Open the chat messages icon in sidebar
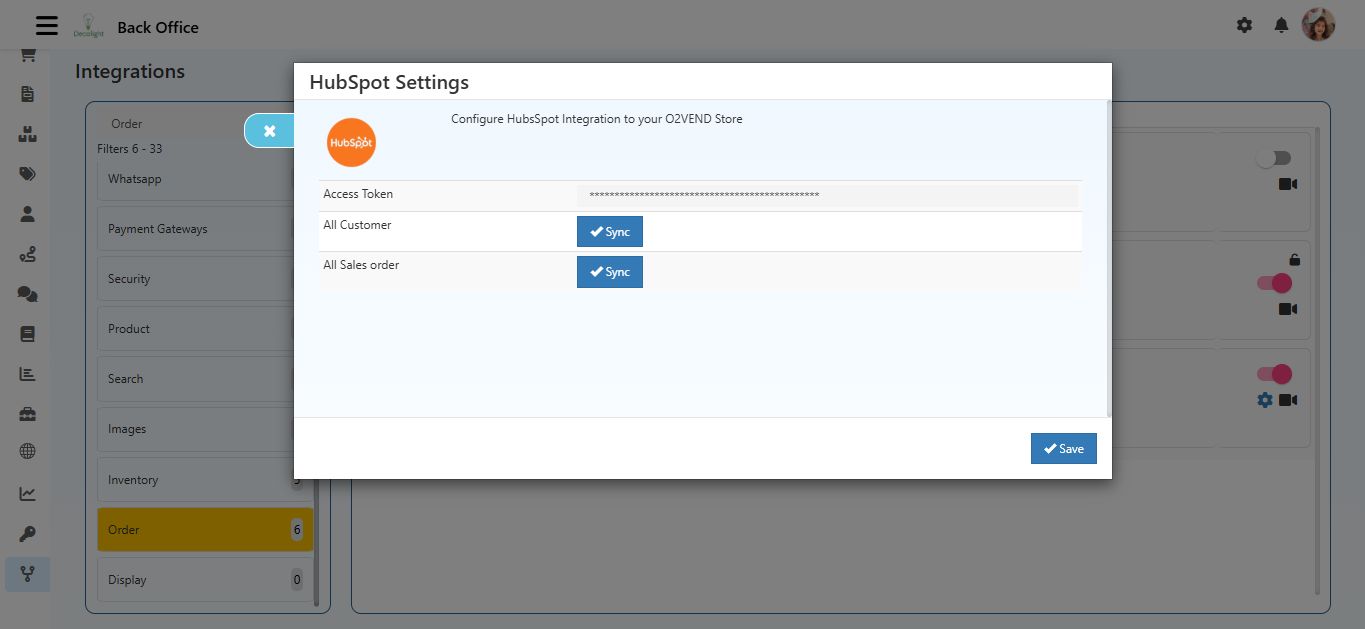The image size is (1365, 629). 27,293
